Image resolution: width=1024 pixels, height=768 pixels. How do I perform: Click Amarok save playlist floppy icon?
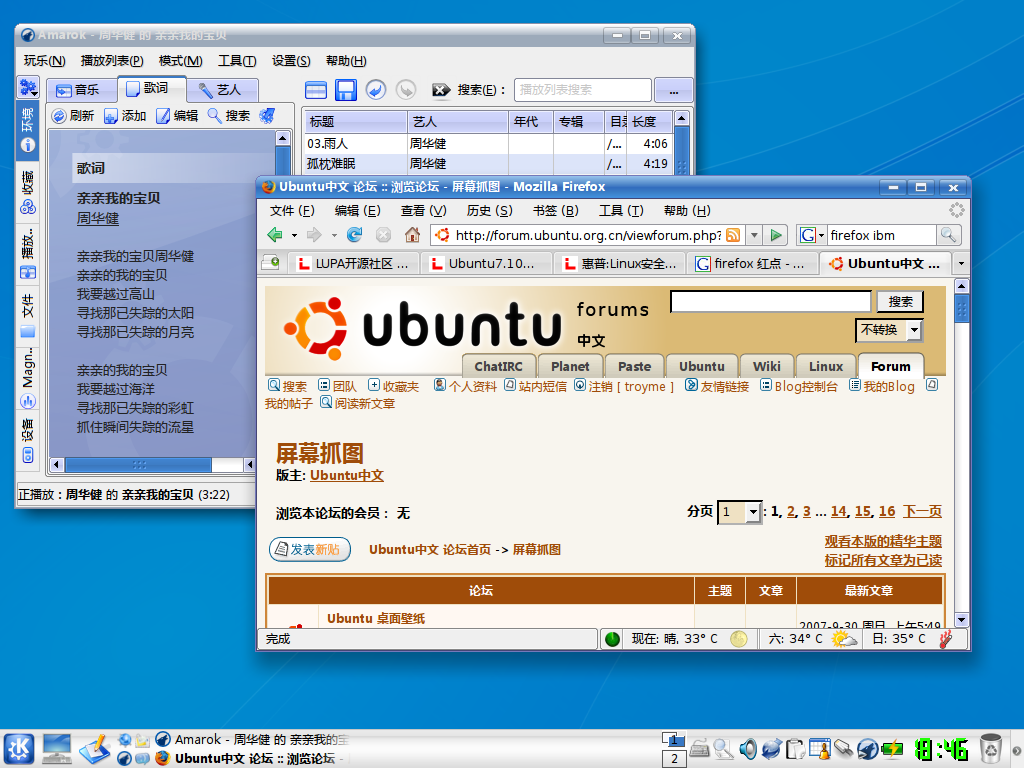[345, 89]
